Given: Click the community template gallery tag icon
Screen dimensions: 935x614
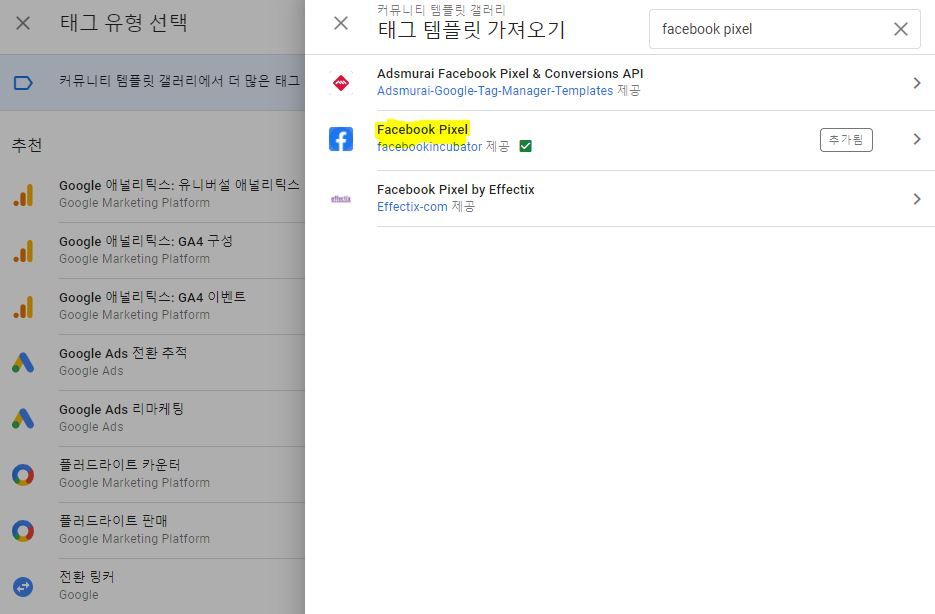Looking at the screenshot, I should [x=23, y=82].
